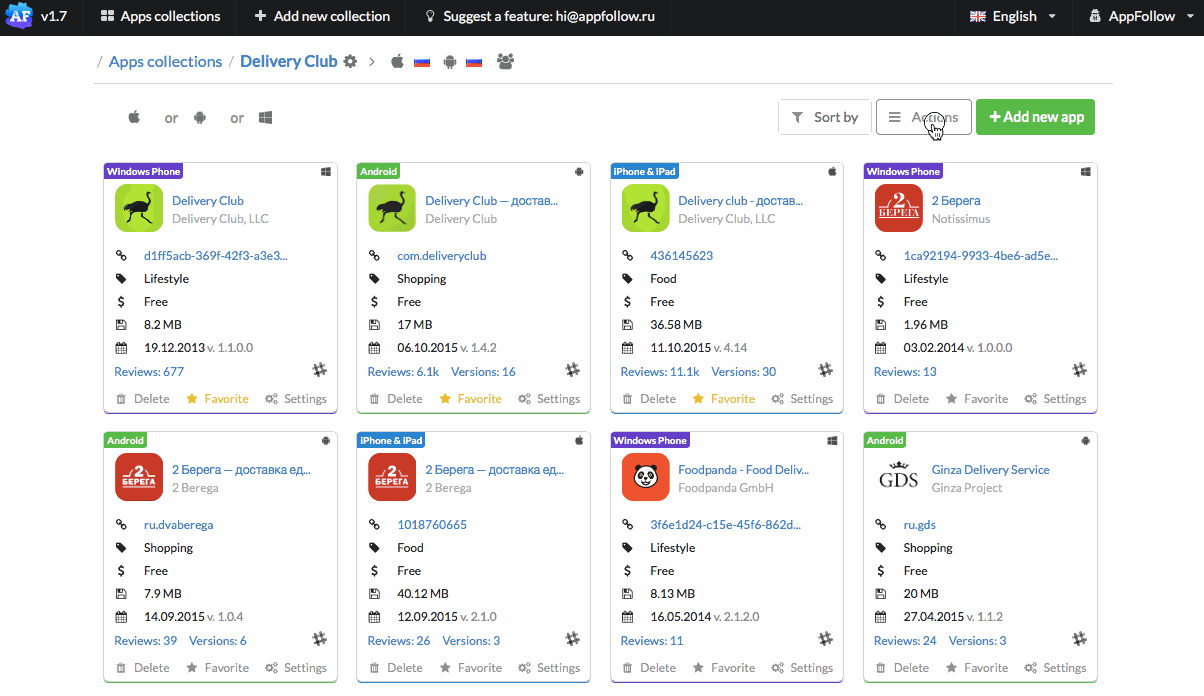The height and width of the screenshot is (696, 1204).
Task: Unfavorite the com.deliveryclub Android app
Action: tap(470, 399)
